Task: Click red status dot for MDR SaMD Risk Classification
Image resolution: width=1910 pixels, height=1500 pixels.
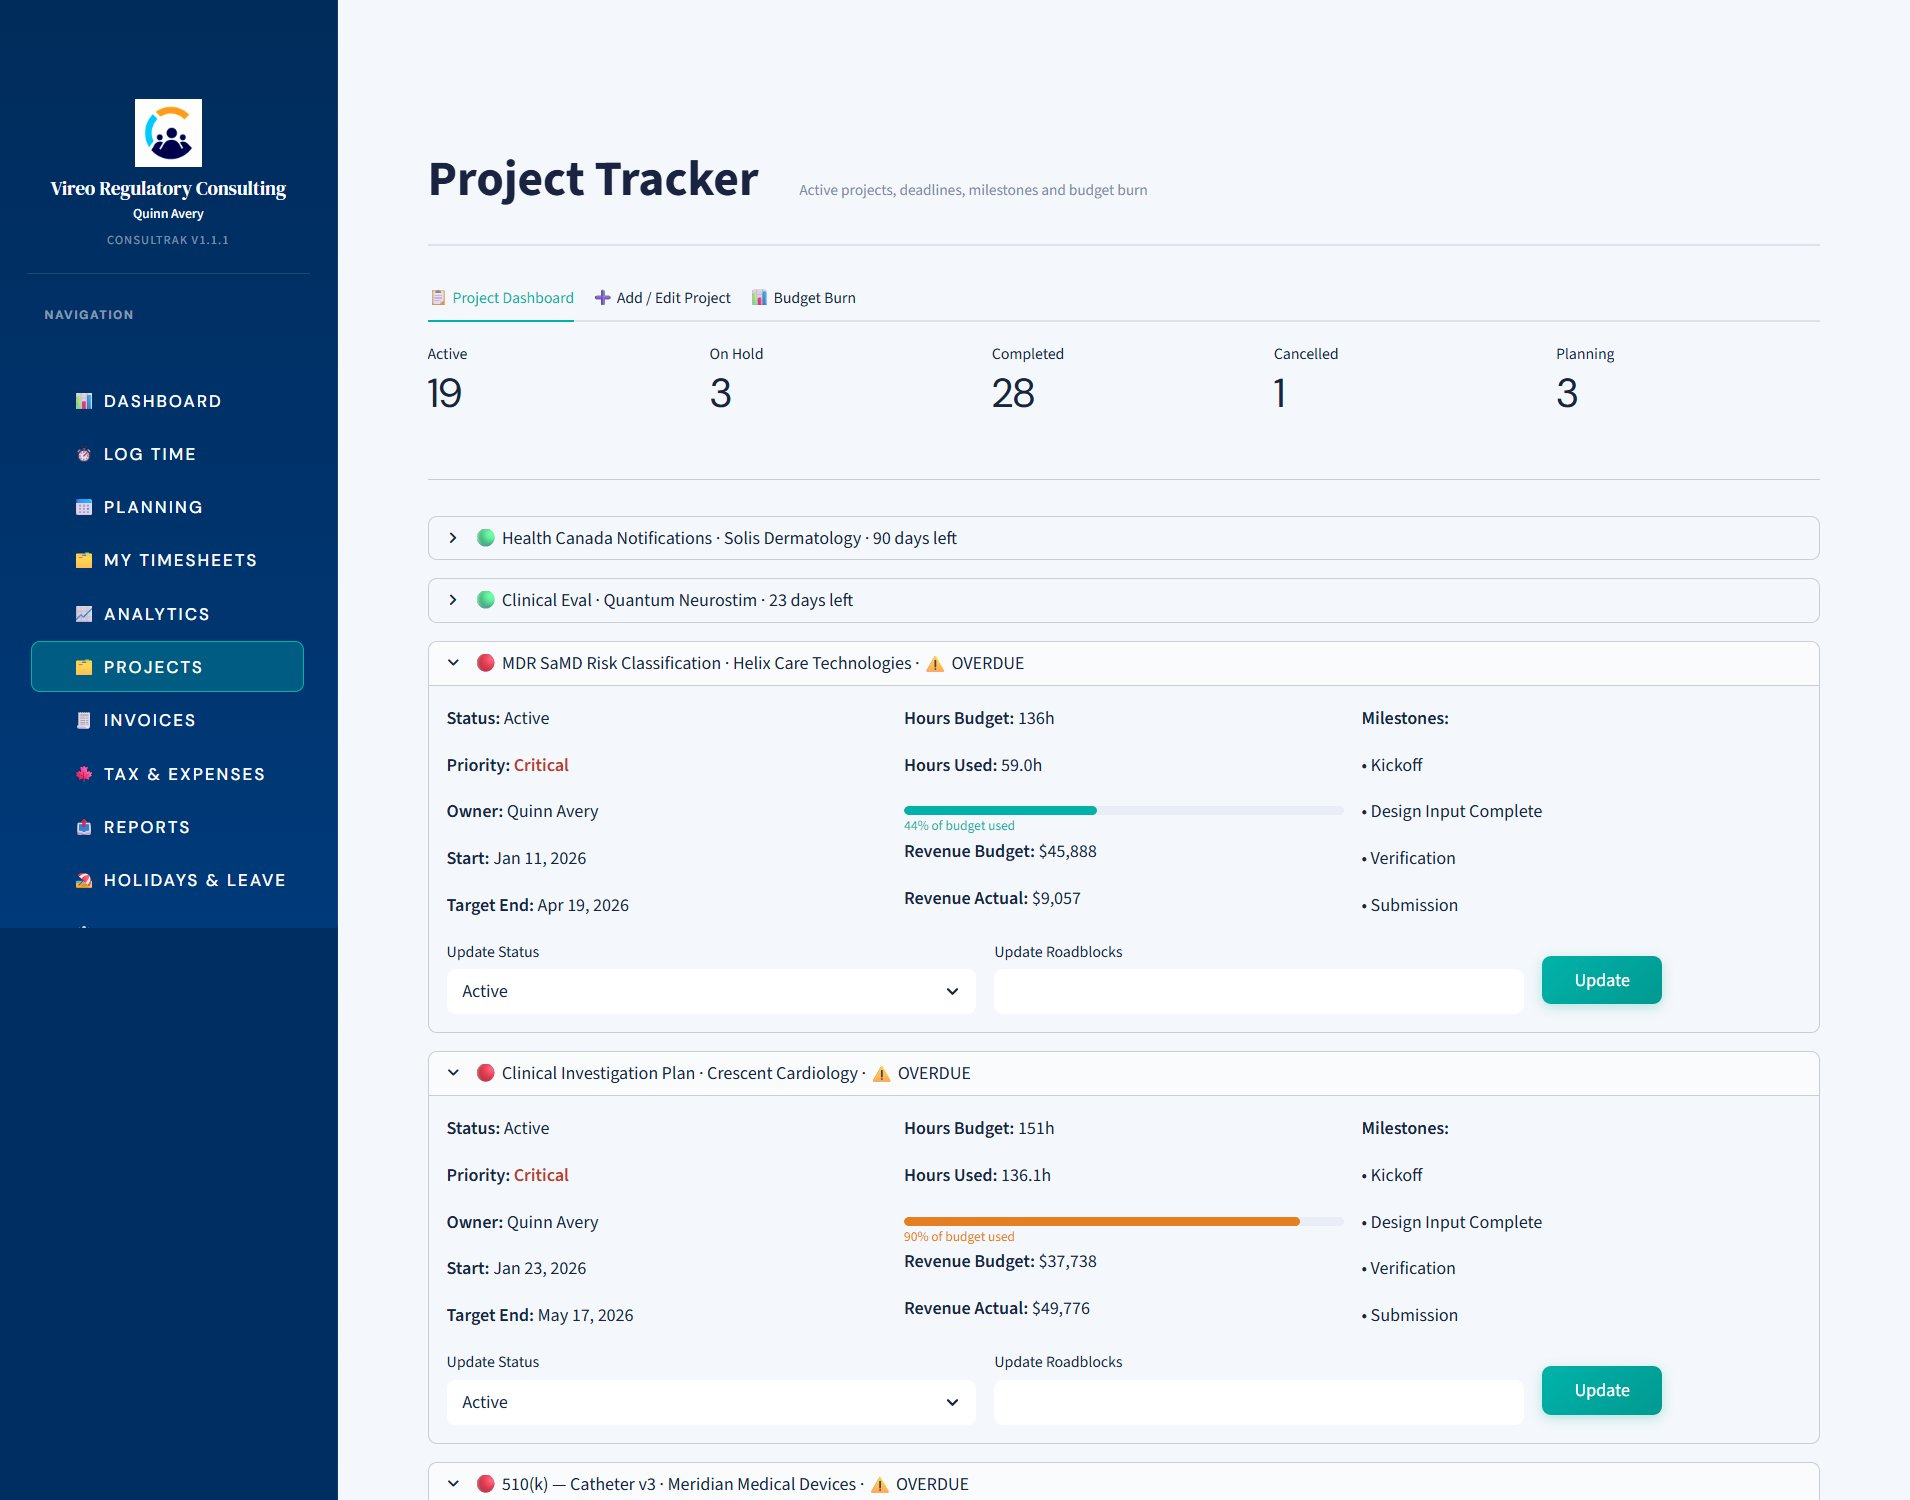Action: coord(486,663)
